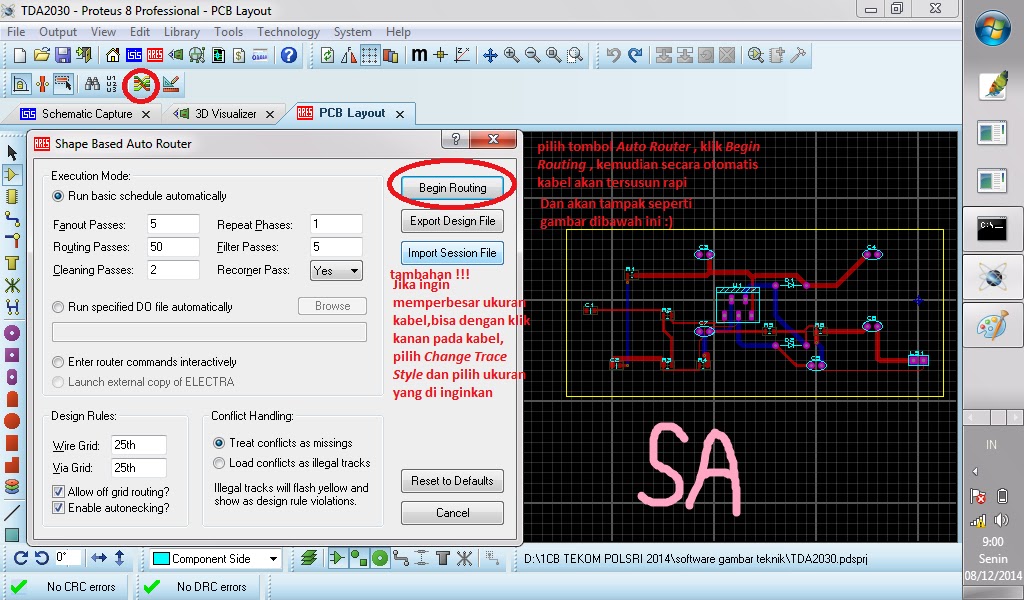This screenshot has width=1024, height=600.
Task: Toggle the component filter icon in selection toolbar
Action: [337, 558]
